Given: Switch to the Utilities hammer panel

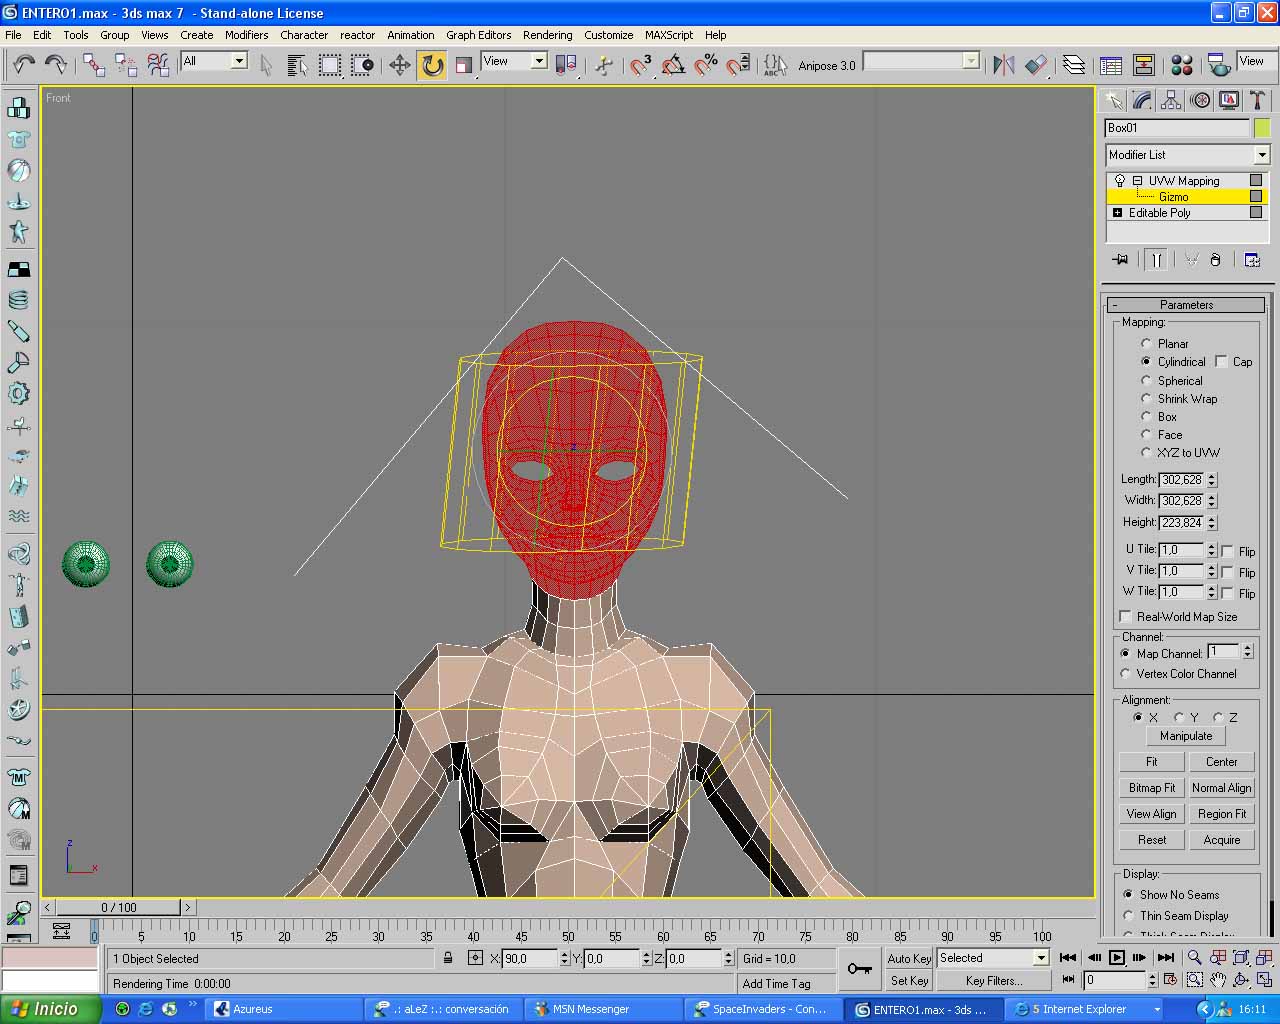Looking at the screenshot, I should pyautogui.click(x=1258, y=100).
